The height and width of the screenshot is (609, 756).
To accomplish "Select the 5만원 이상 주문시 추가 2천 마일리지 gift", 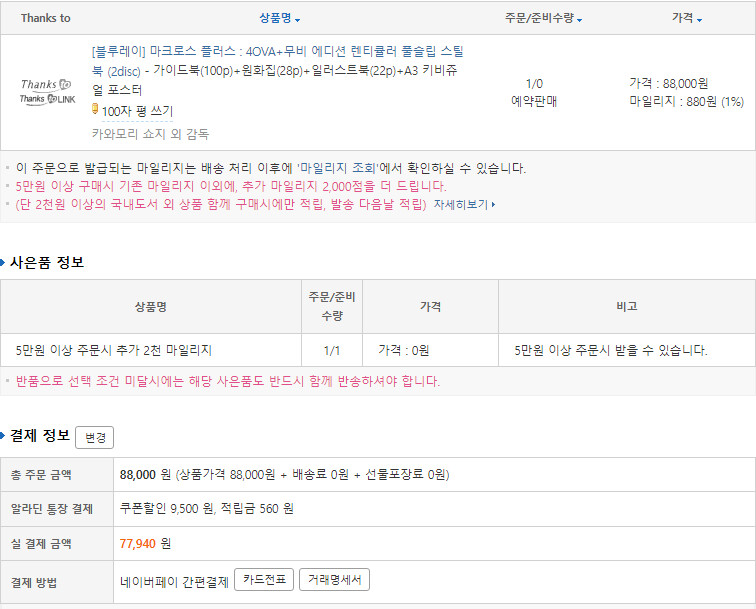I will [114, 350].
